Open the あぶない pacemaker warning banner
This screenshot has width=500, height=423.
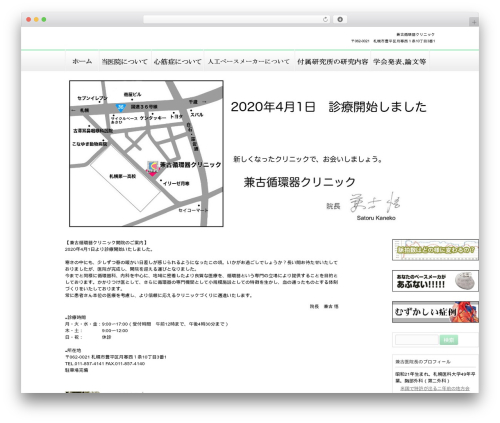pos(435,281)
